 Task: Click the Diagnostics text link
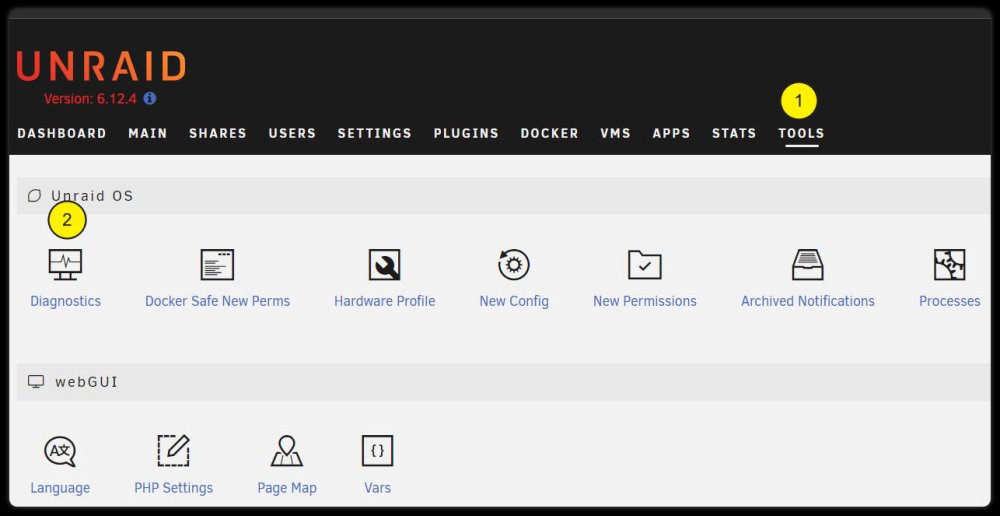tap(66, 301)
